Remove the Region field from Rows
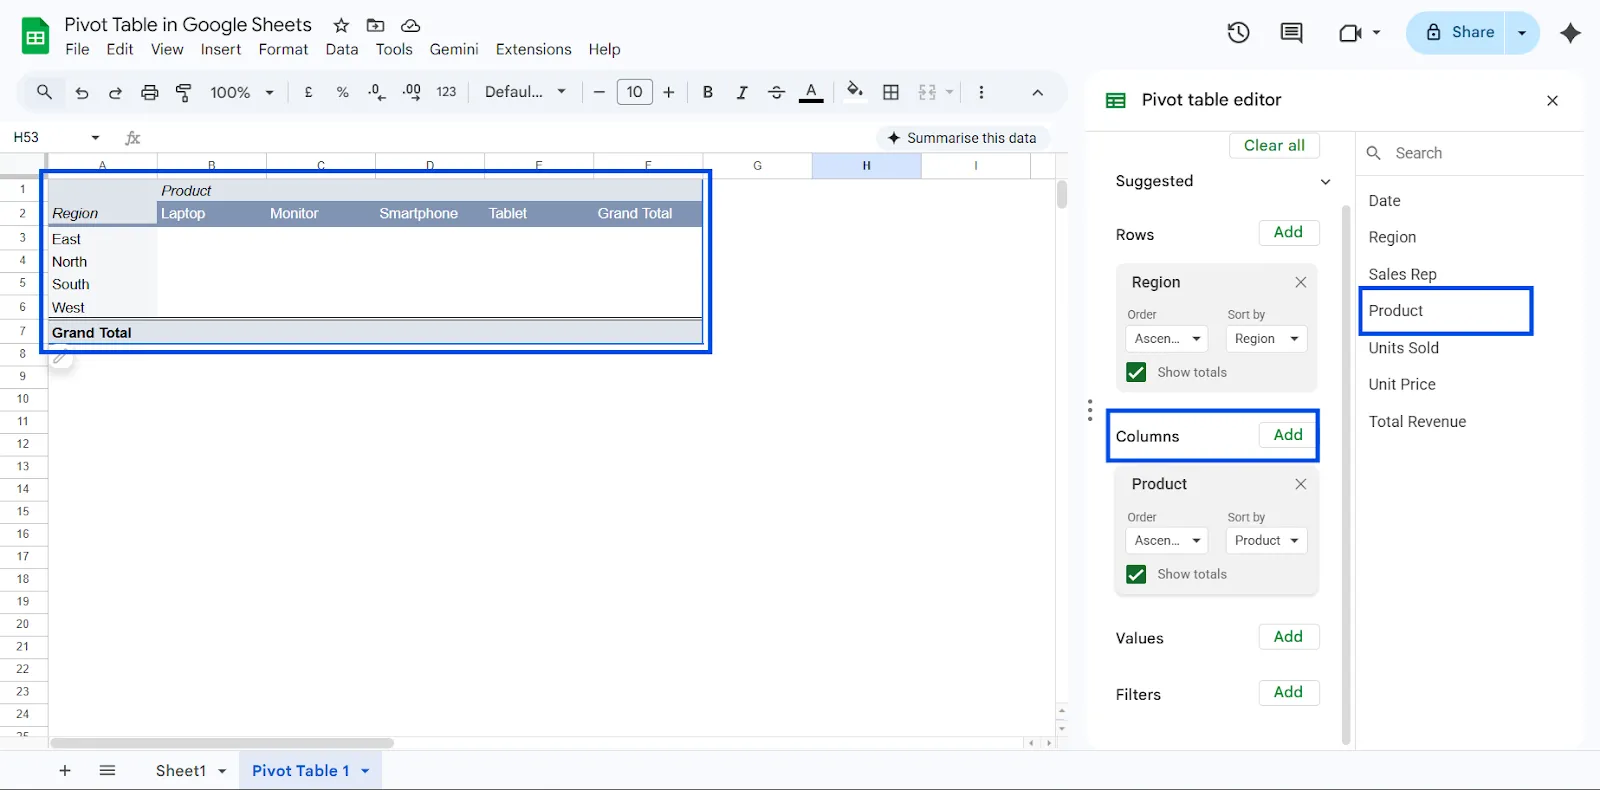This screenshot has width=1600, height=790. coord(1301,282)
